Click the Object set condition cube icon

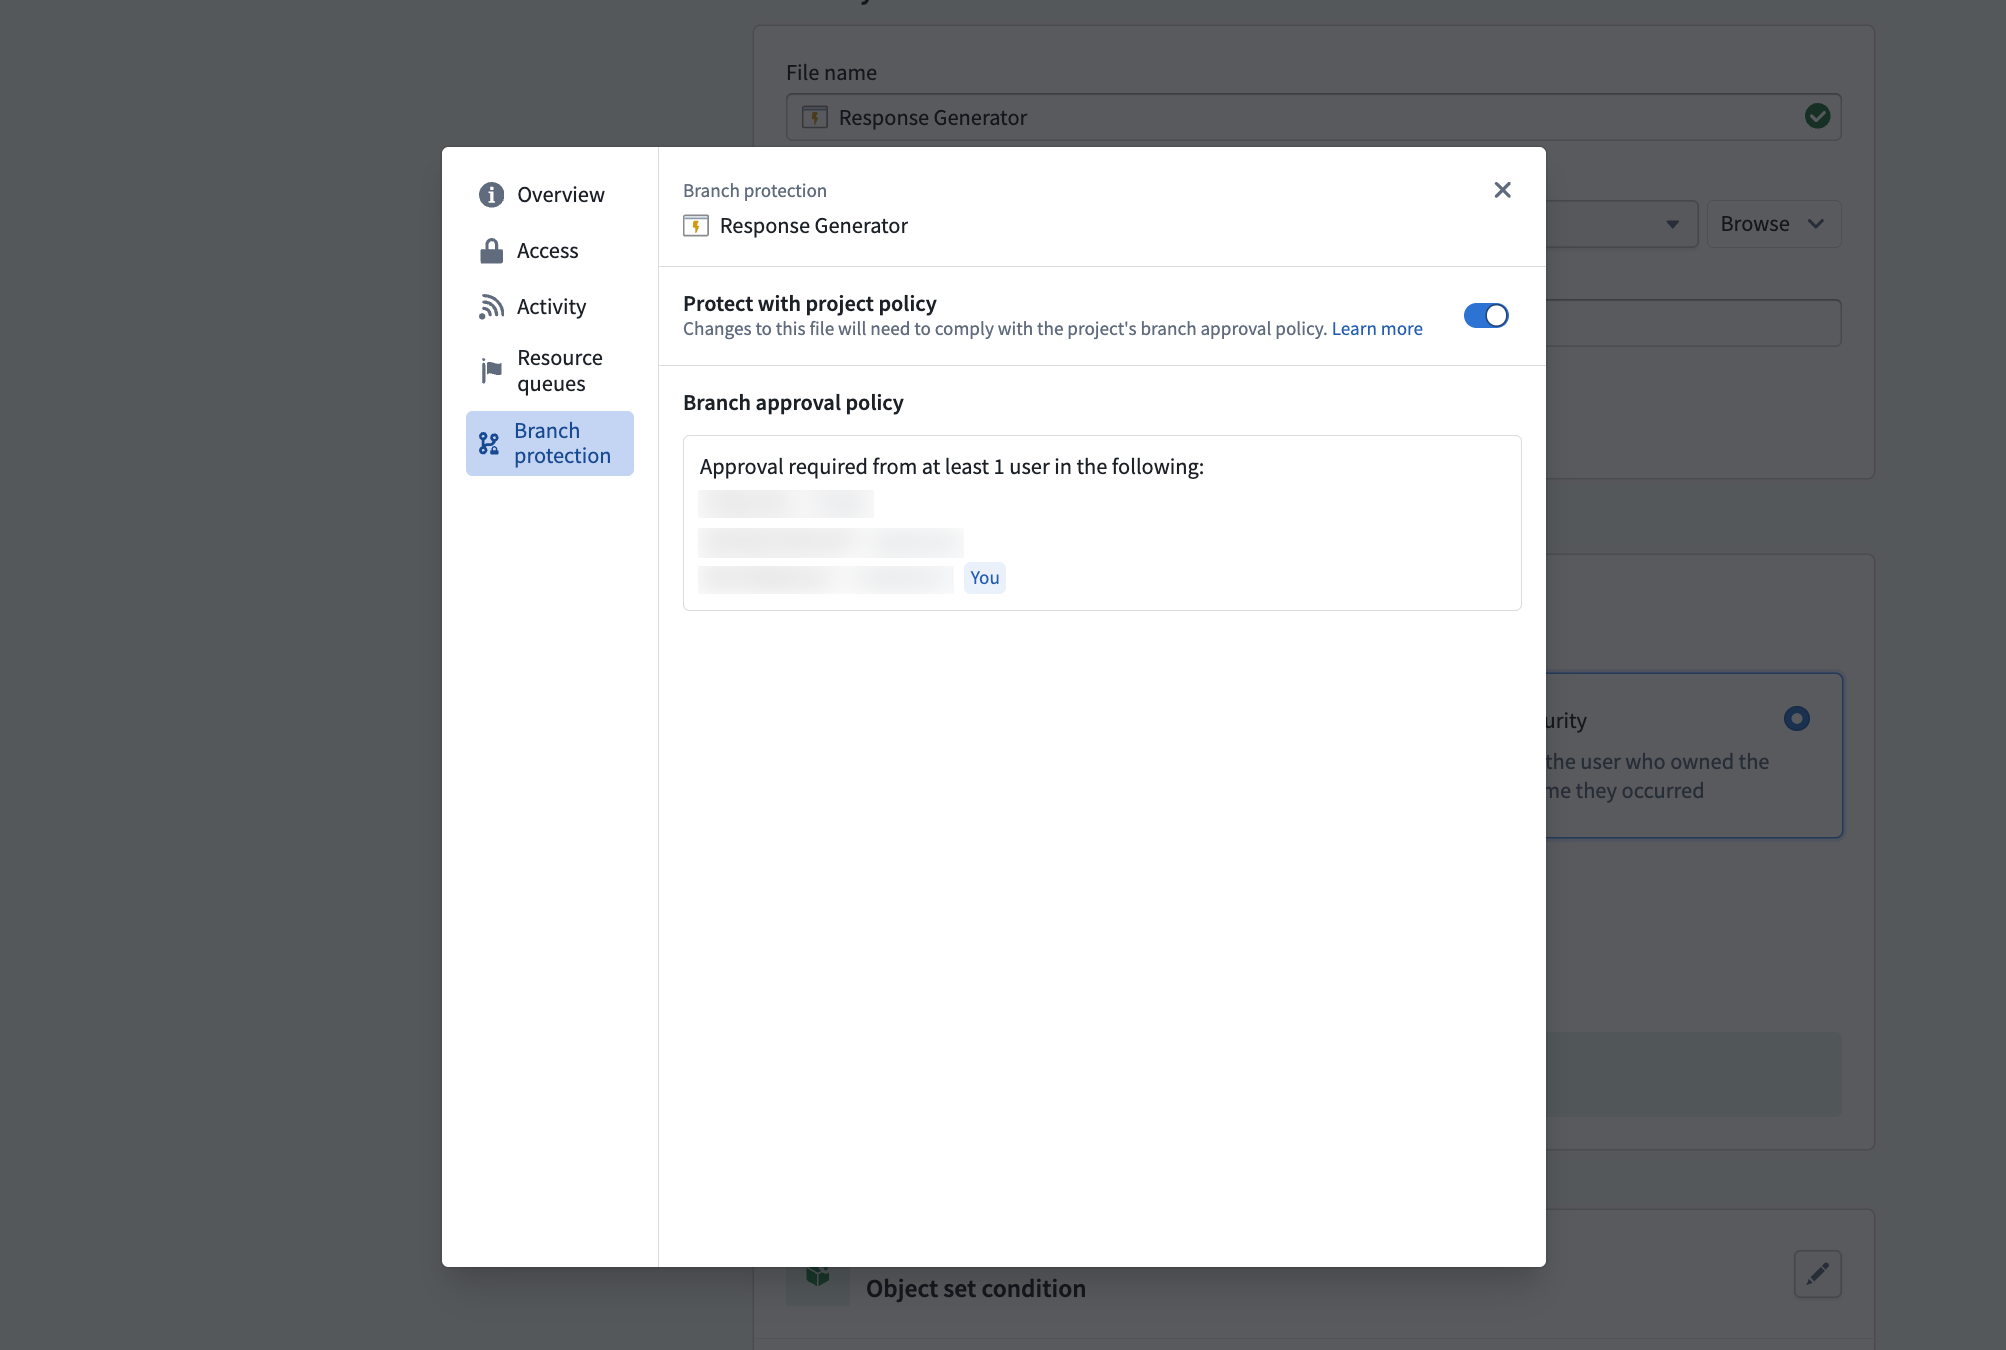click(x=818, y=1278)
